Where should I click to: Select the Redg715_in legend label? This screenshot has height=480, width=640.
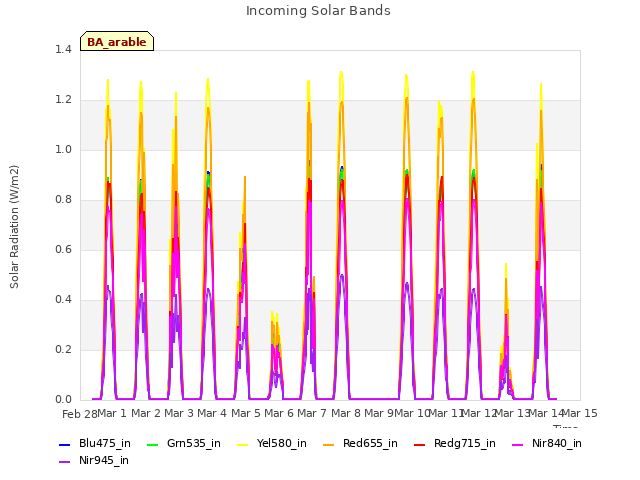point(465,444)
